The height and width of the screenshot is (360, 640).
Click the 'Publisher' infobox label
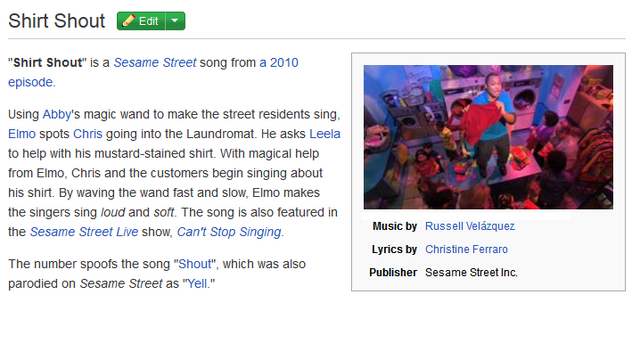click(393, 273)
